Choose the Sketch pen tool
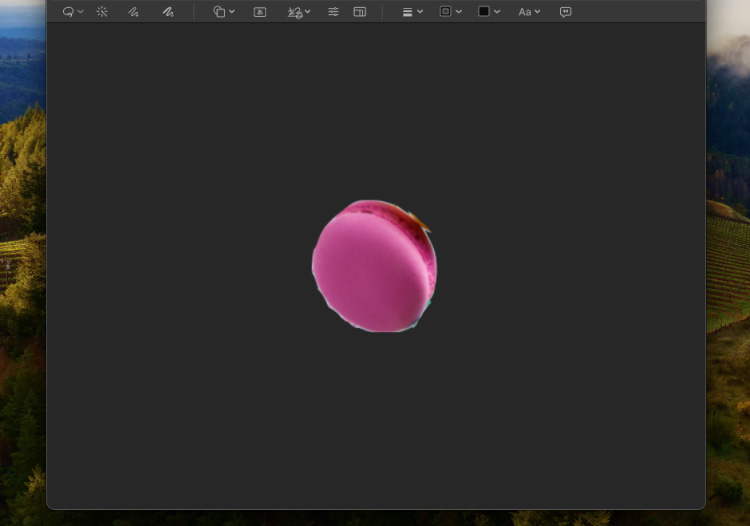The width and height of the screenshot is (750, 526). point(133,12)
